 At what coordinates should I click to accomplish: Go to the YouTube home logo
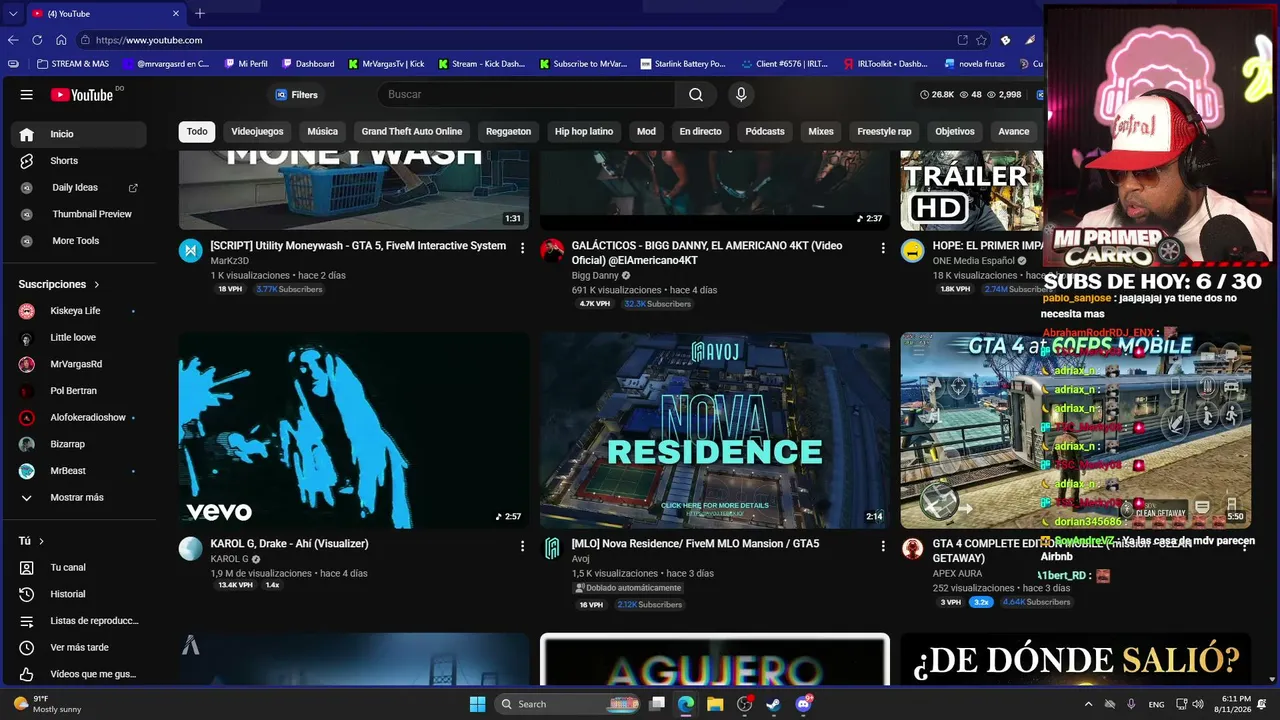point(82,95)
